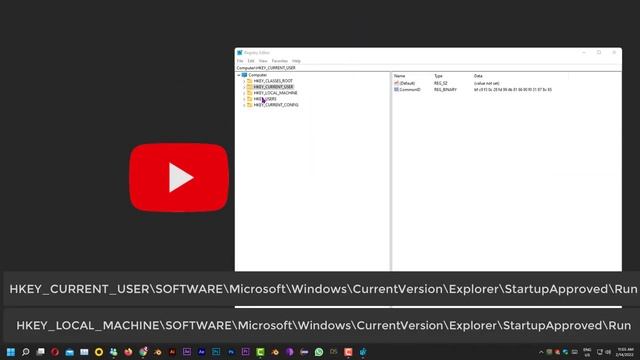Click the REG_BINARY type cell
Viewport: 640px width, 360px height.
(x=445, y=89)
